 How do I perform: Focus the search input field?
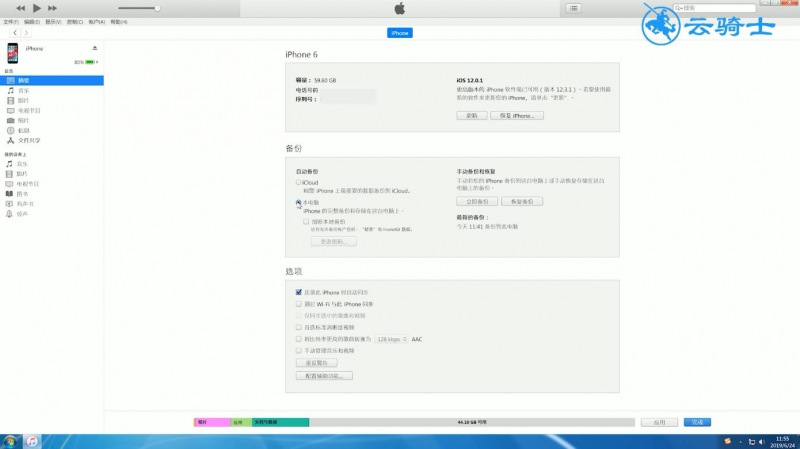tap(714, 8)
